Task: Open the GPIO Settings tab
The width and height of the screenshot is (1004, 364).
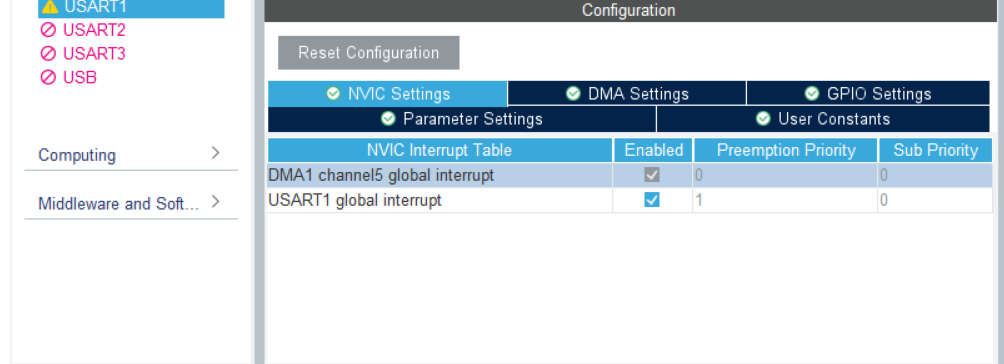Action: pos(868,94)
